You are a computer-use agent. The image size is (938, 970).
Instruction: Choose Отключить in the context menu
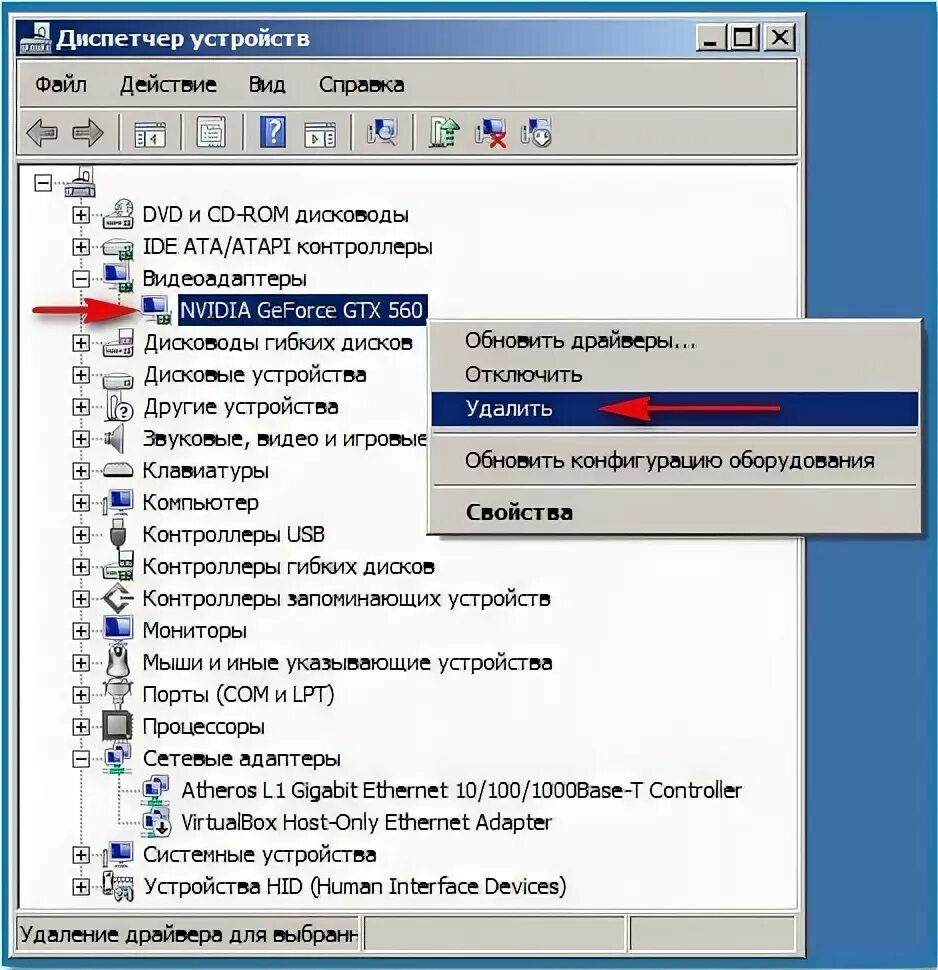point(674,374)
